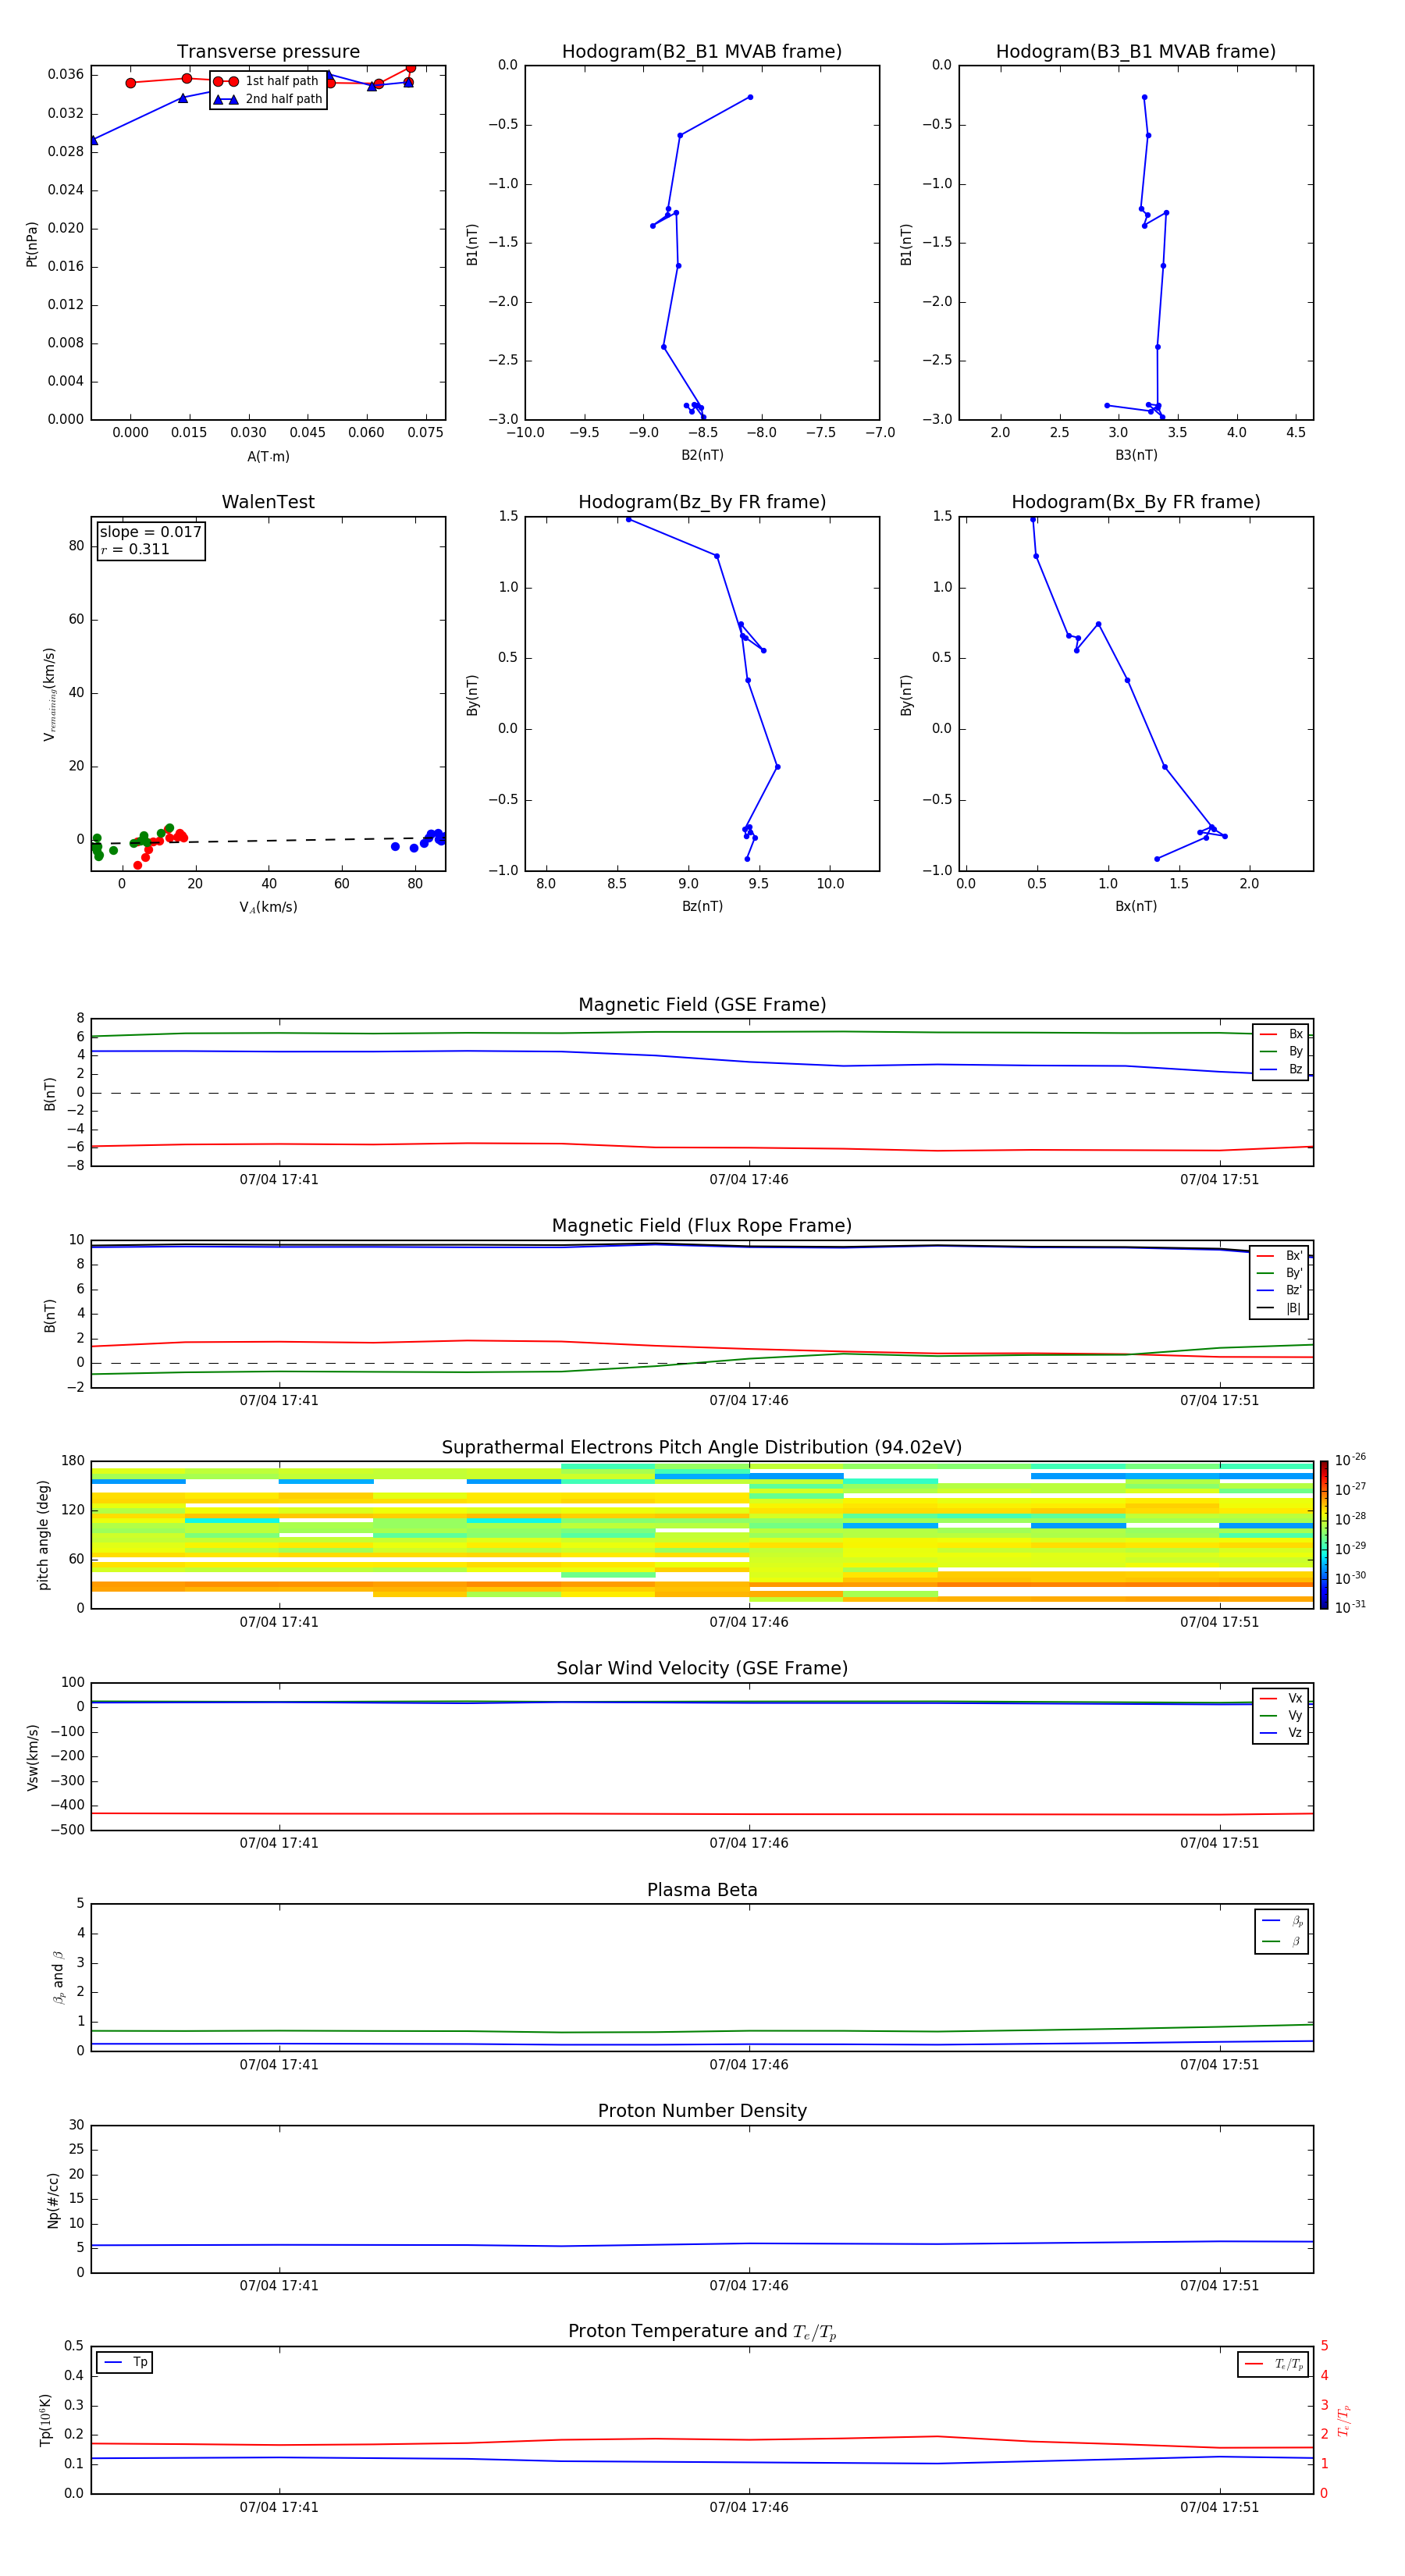1405x2576 pixels.
Task: Select the colorbar tick label 10^-26
Action: click(1350, 1459)
